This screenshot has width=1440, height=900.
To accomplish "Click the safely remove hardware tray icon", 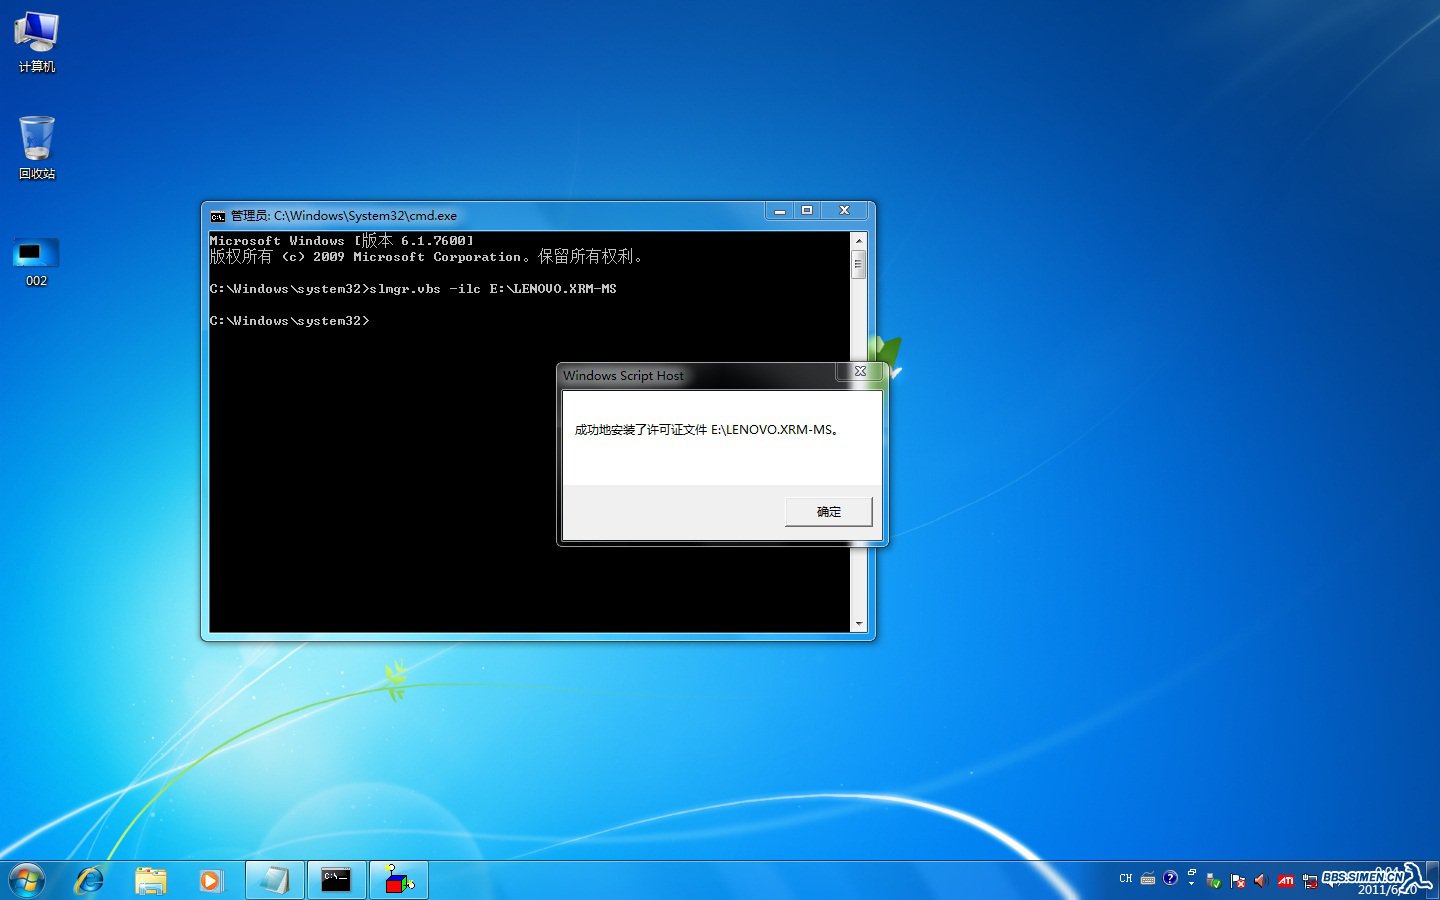I will point(1214,881).
